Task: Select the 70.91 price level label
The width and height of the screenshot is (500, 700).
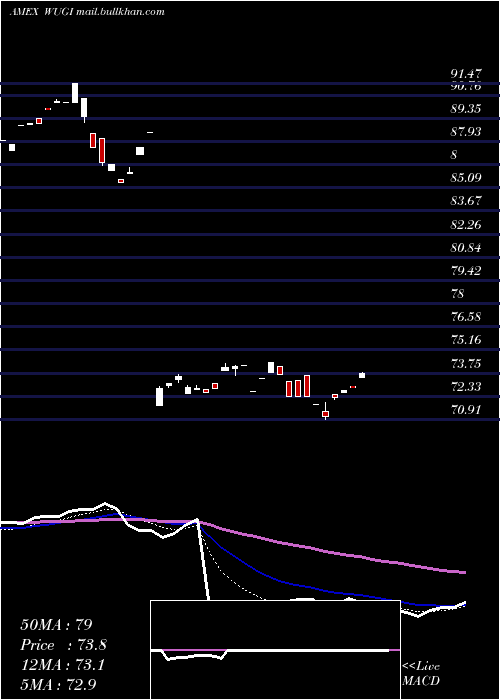Action: tap(466, 409)
